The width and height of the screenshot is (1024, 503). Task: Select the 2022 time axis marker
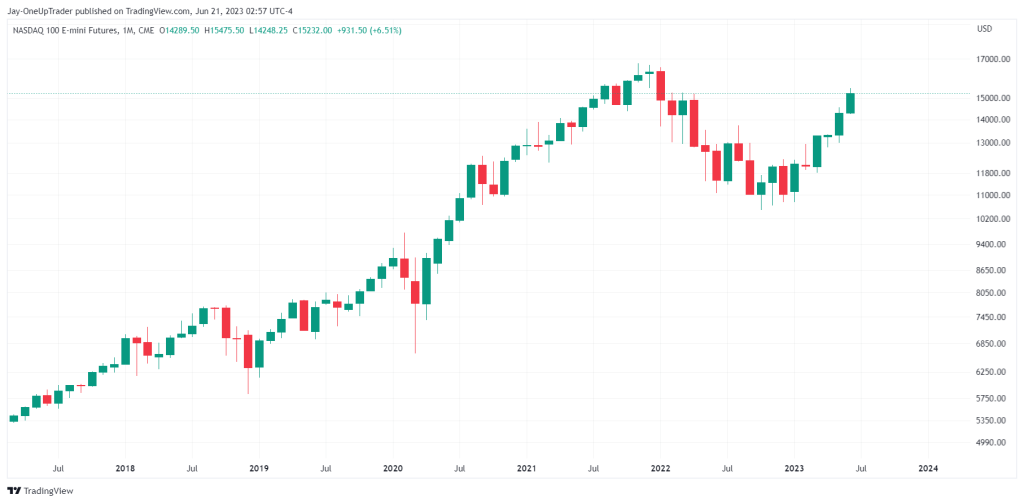[x=660, y=468]
